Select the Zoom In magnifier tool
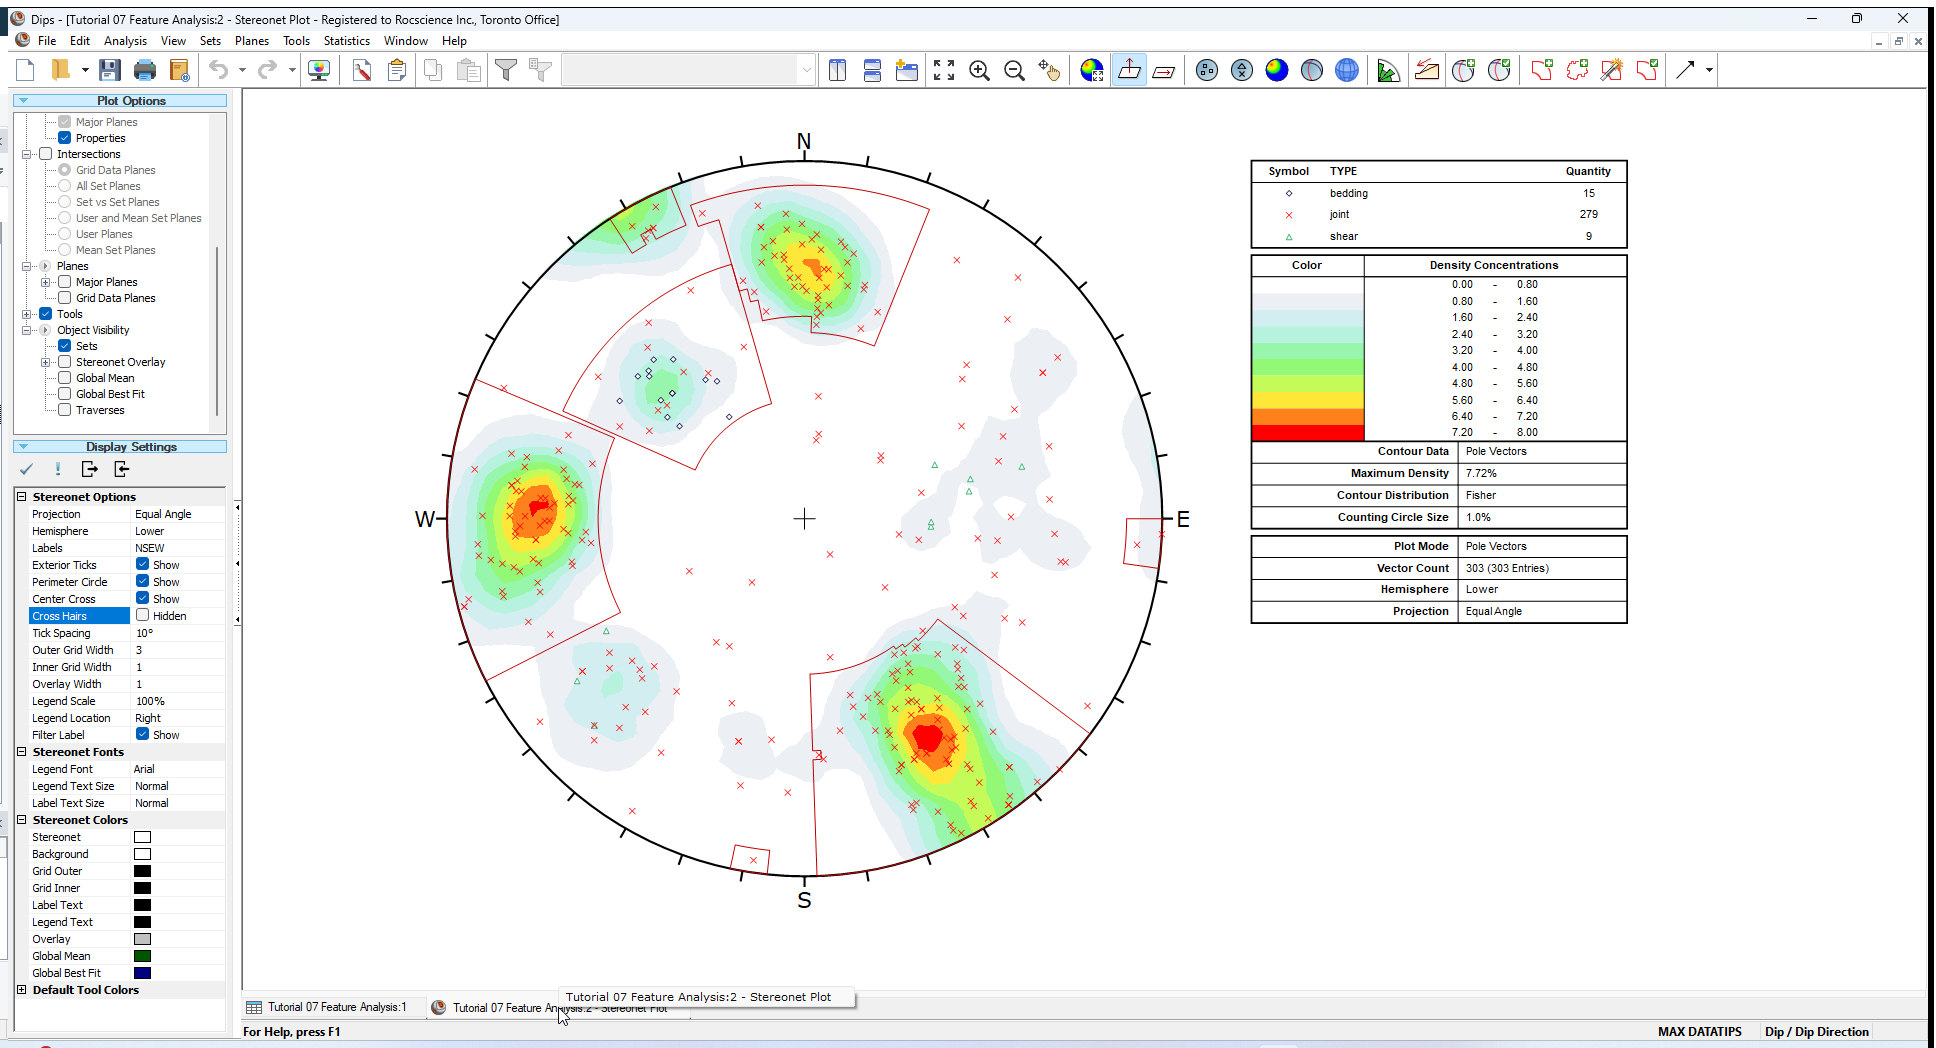Image resolution: width=1936 pixels, height=1048 pixels. (x=979, y=70)
